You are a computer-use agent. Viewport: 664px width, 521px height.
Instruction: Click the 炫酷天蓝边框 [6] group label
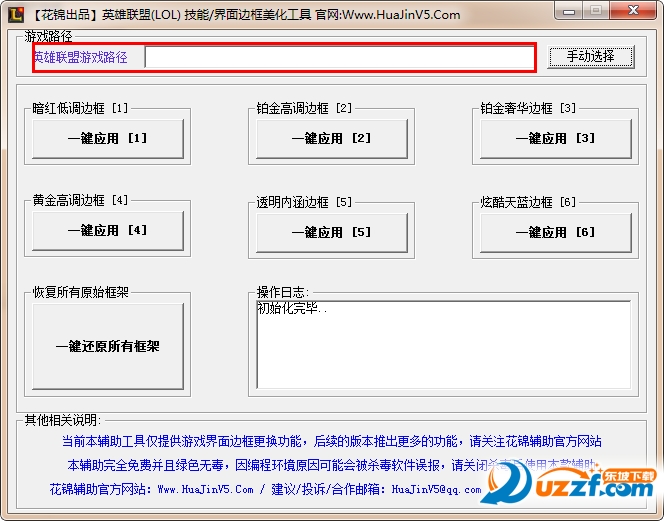click(x=528, y=202)
